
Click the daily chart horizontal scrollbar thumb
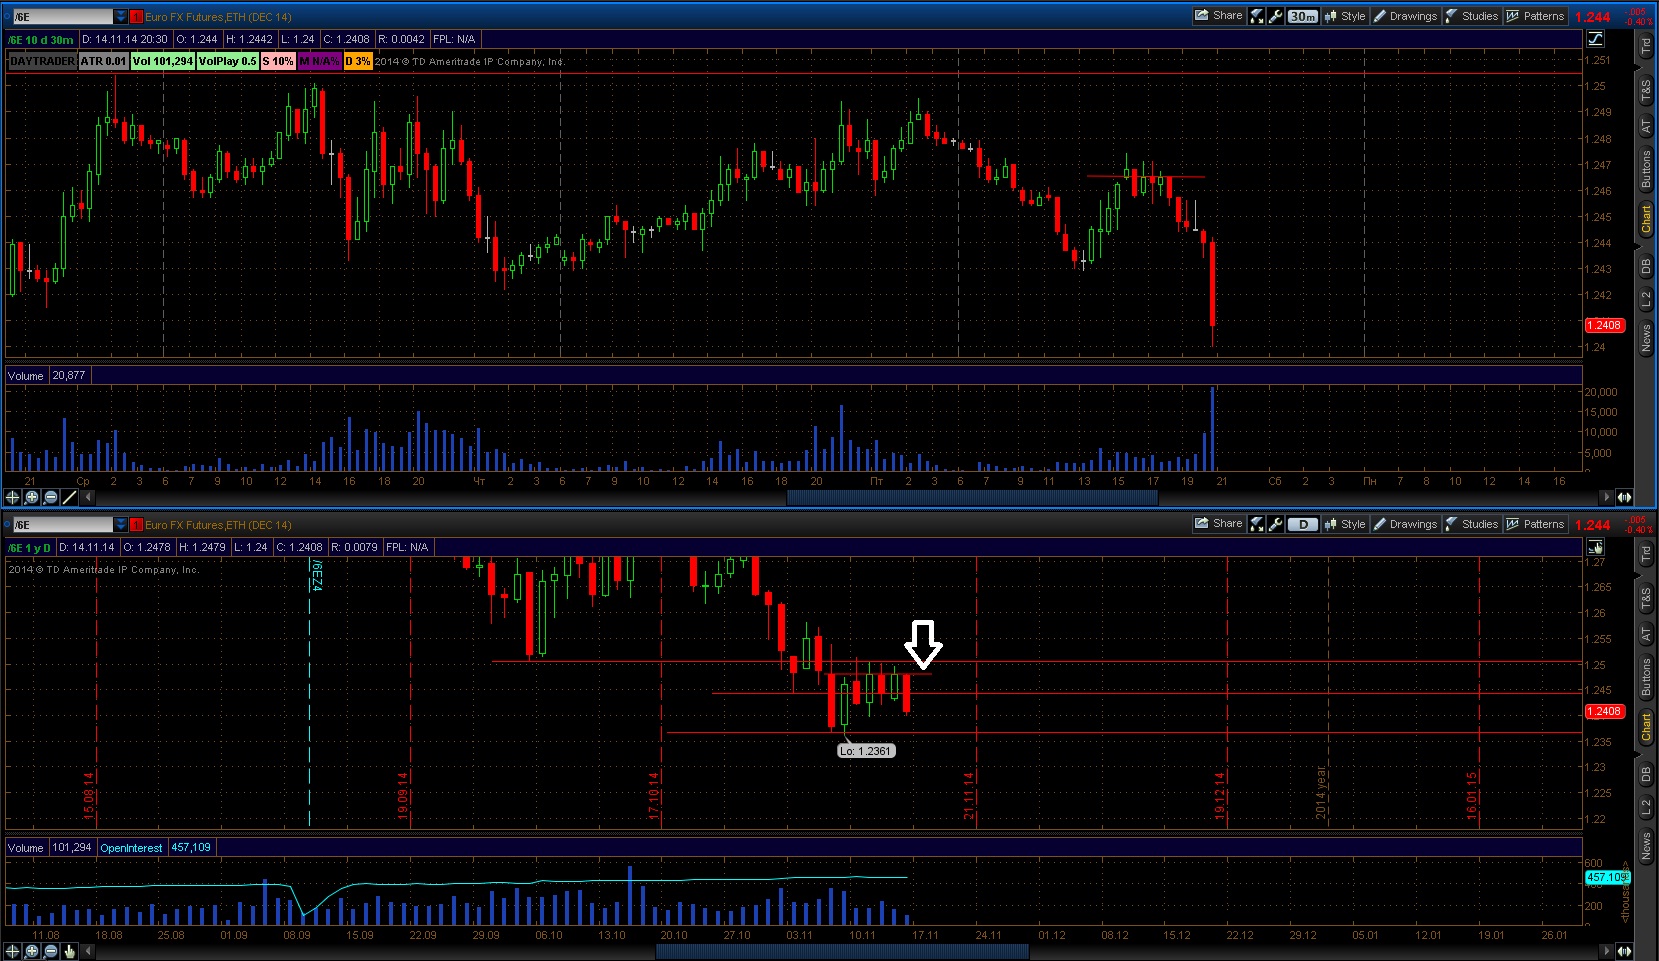coord(842,951)
